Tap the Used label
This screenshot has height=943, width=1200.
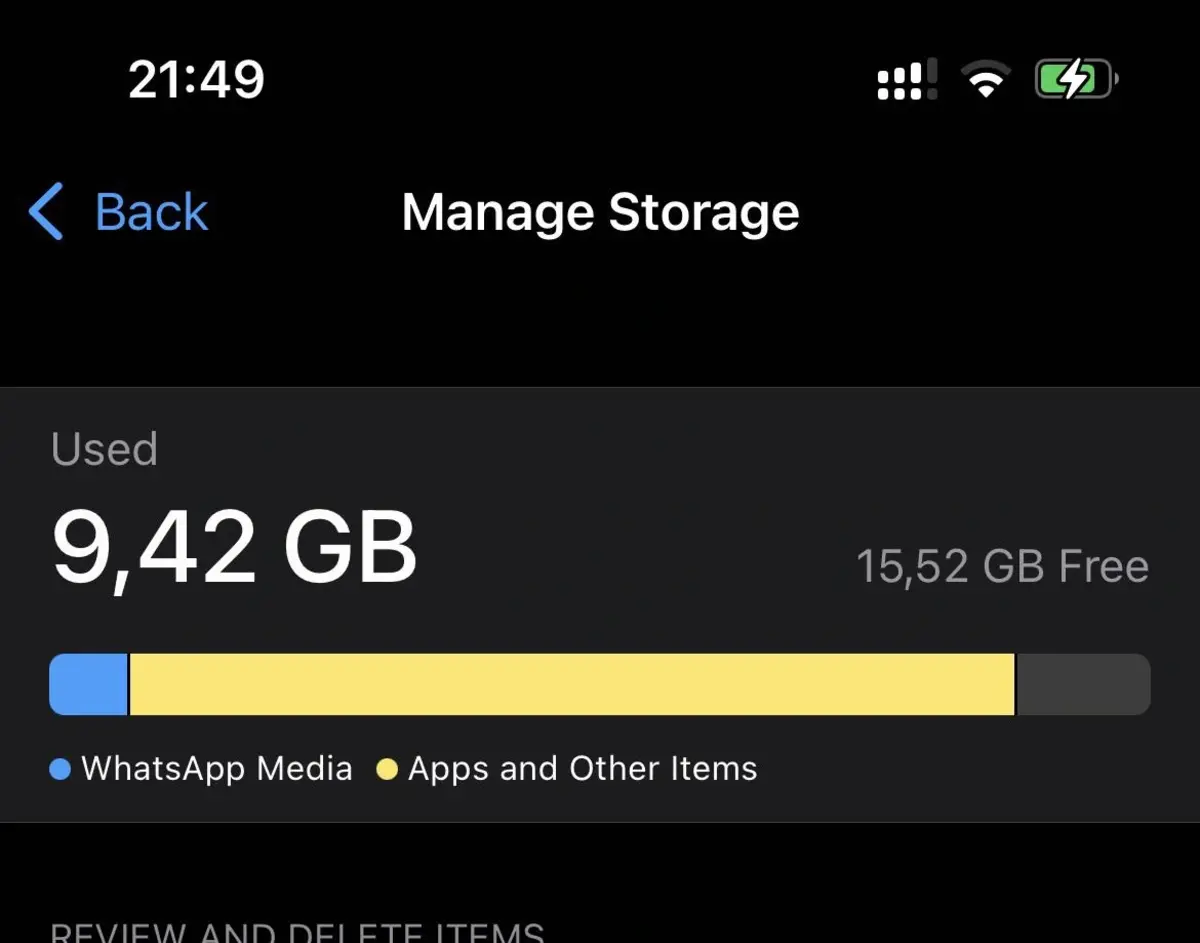[104, 449]
